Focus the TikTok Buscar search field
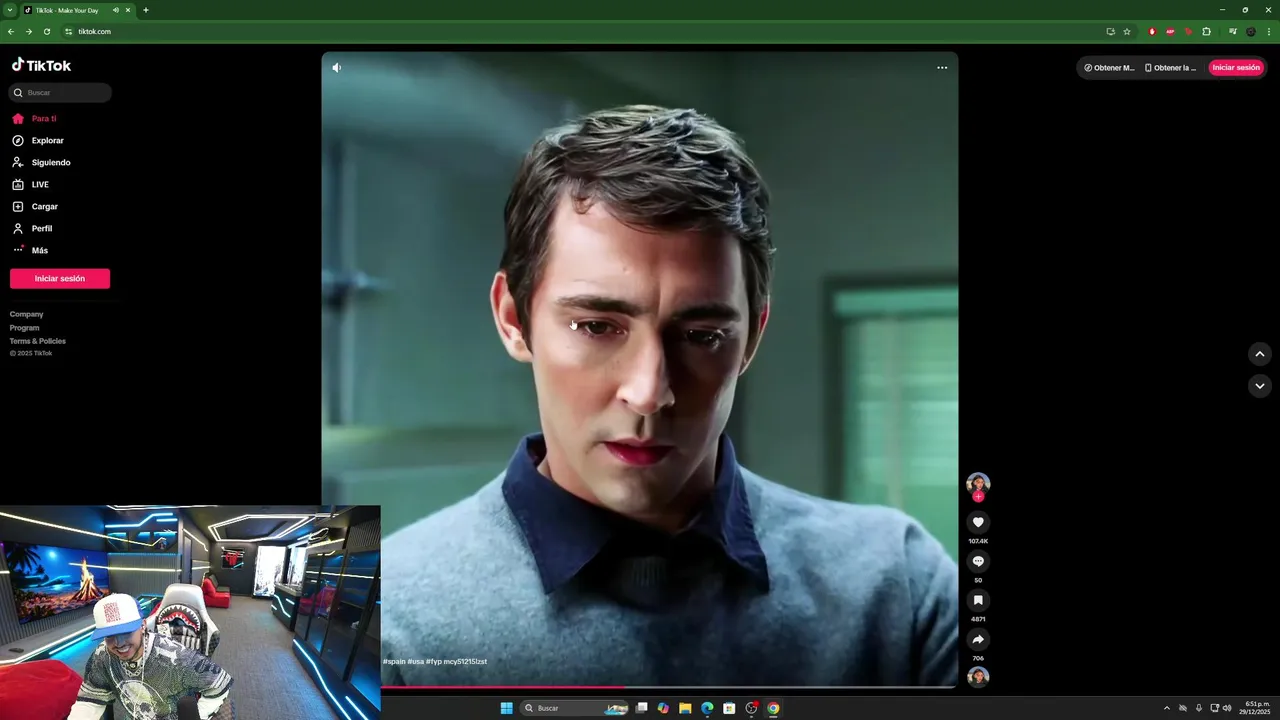 (x=60, y=93)
